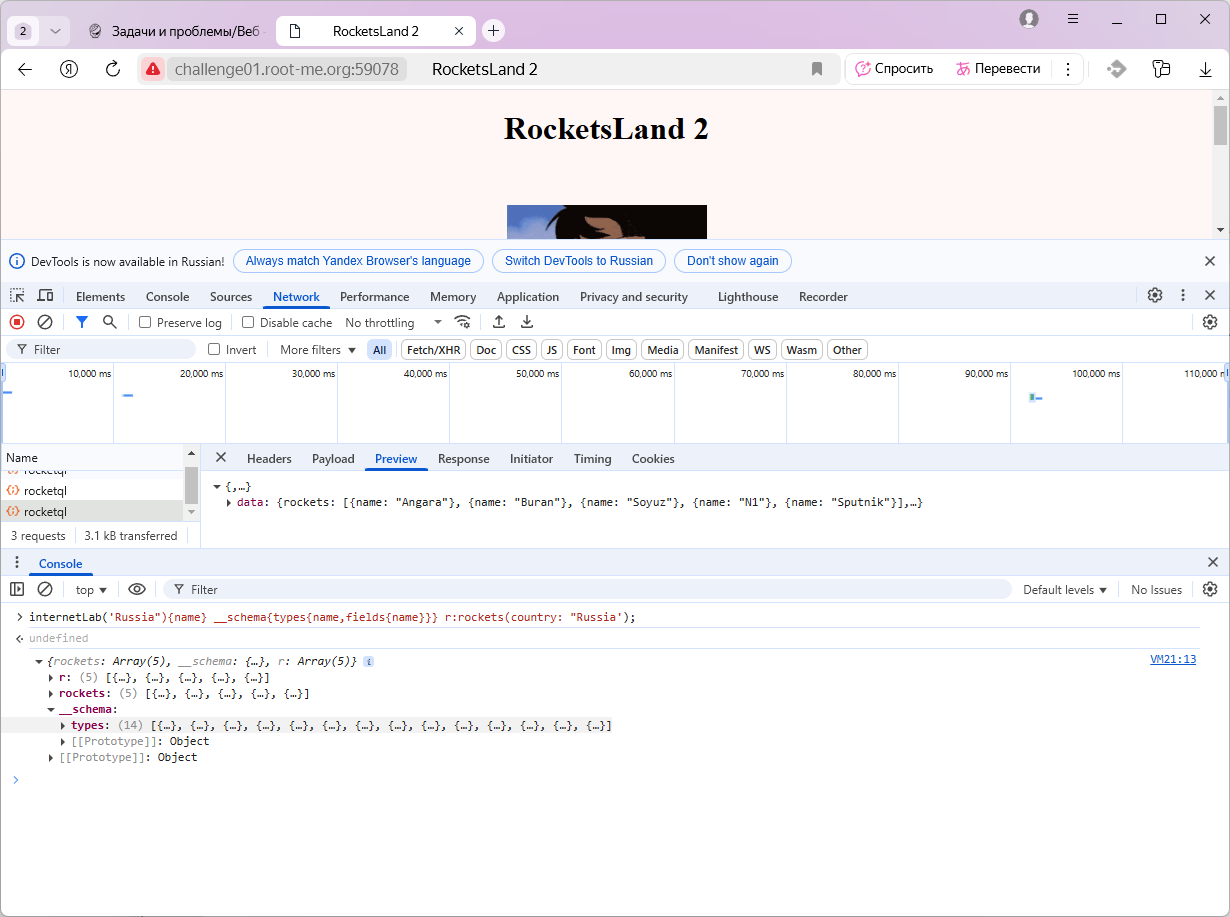Open DevTools settings gear in the tab row
Image resolution: width=1230 pixels, height=917 pixels.
[1155, 295]
